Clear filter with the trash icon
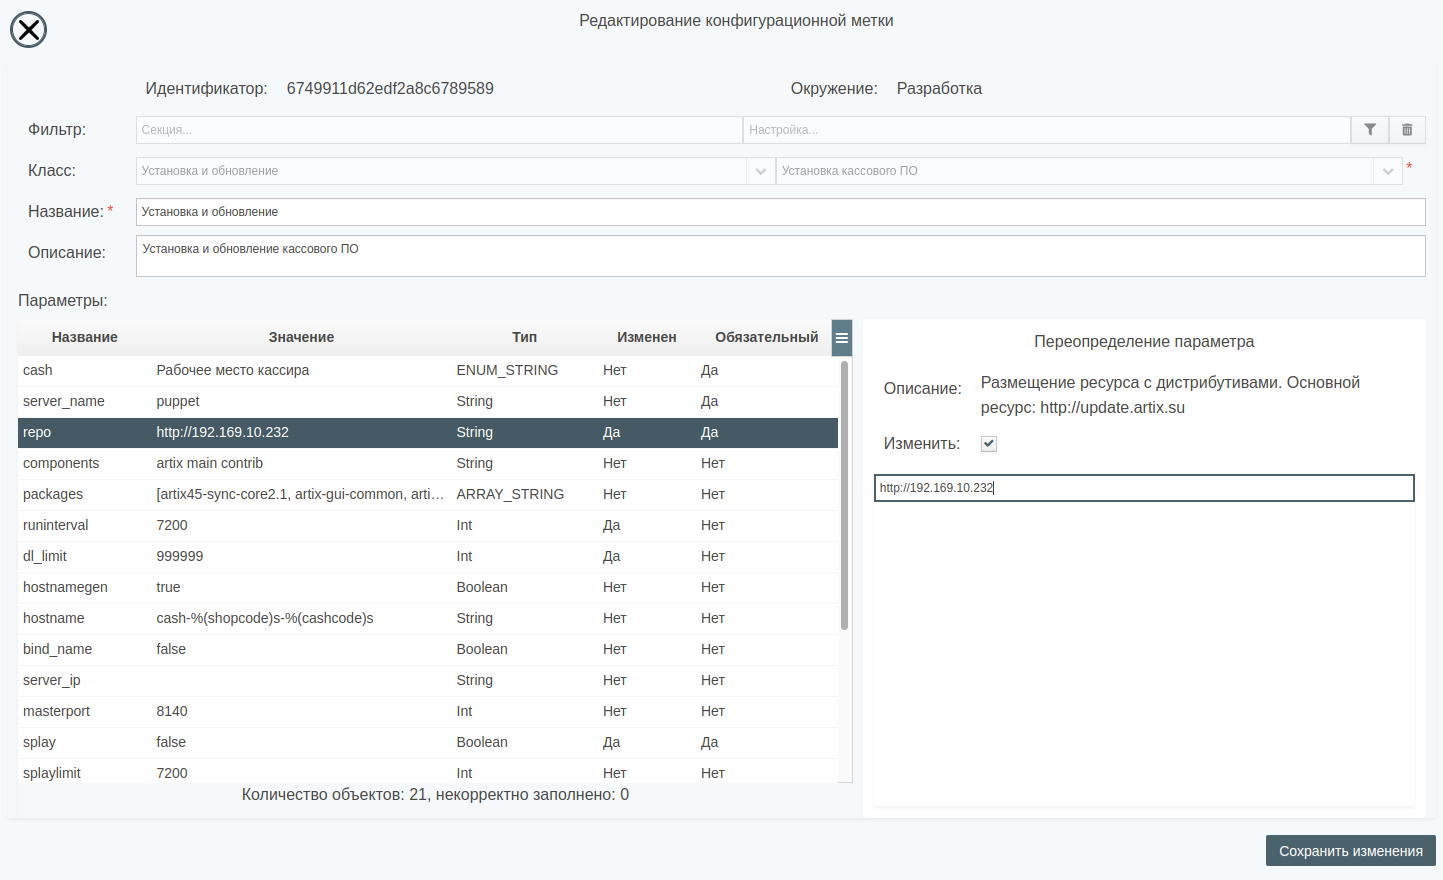 (x=1407, y=130)
